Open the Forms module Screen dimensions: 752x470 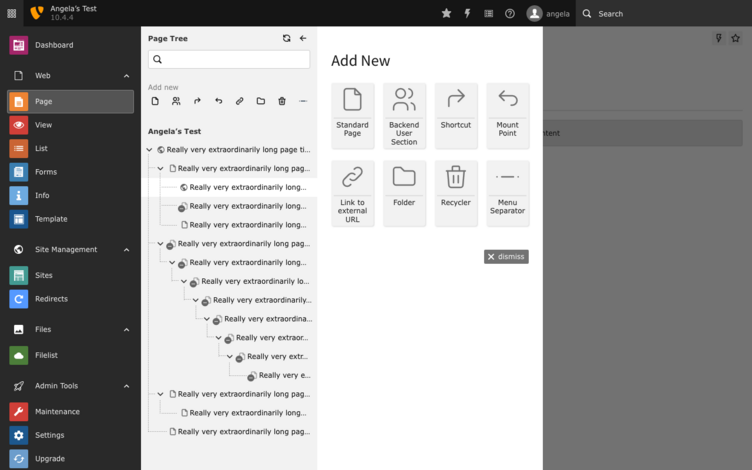point(70,172)
